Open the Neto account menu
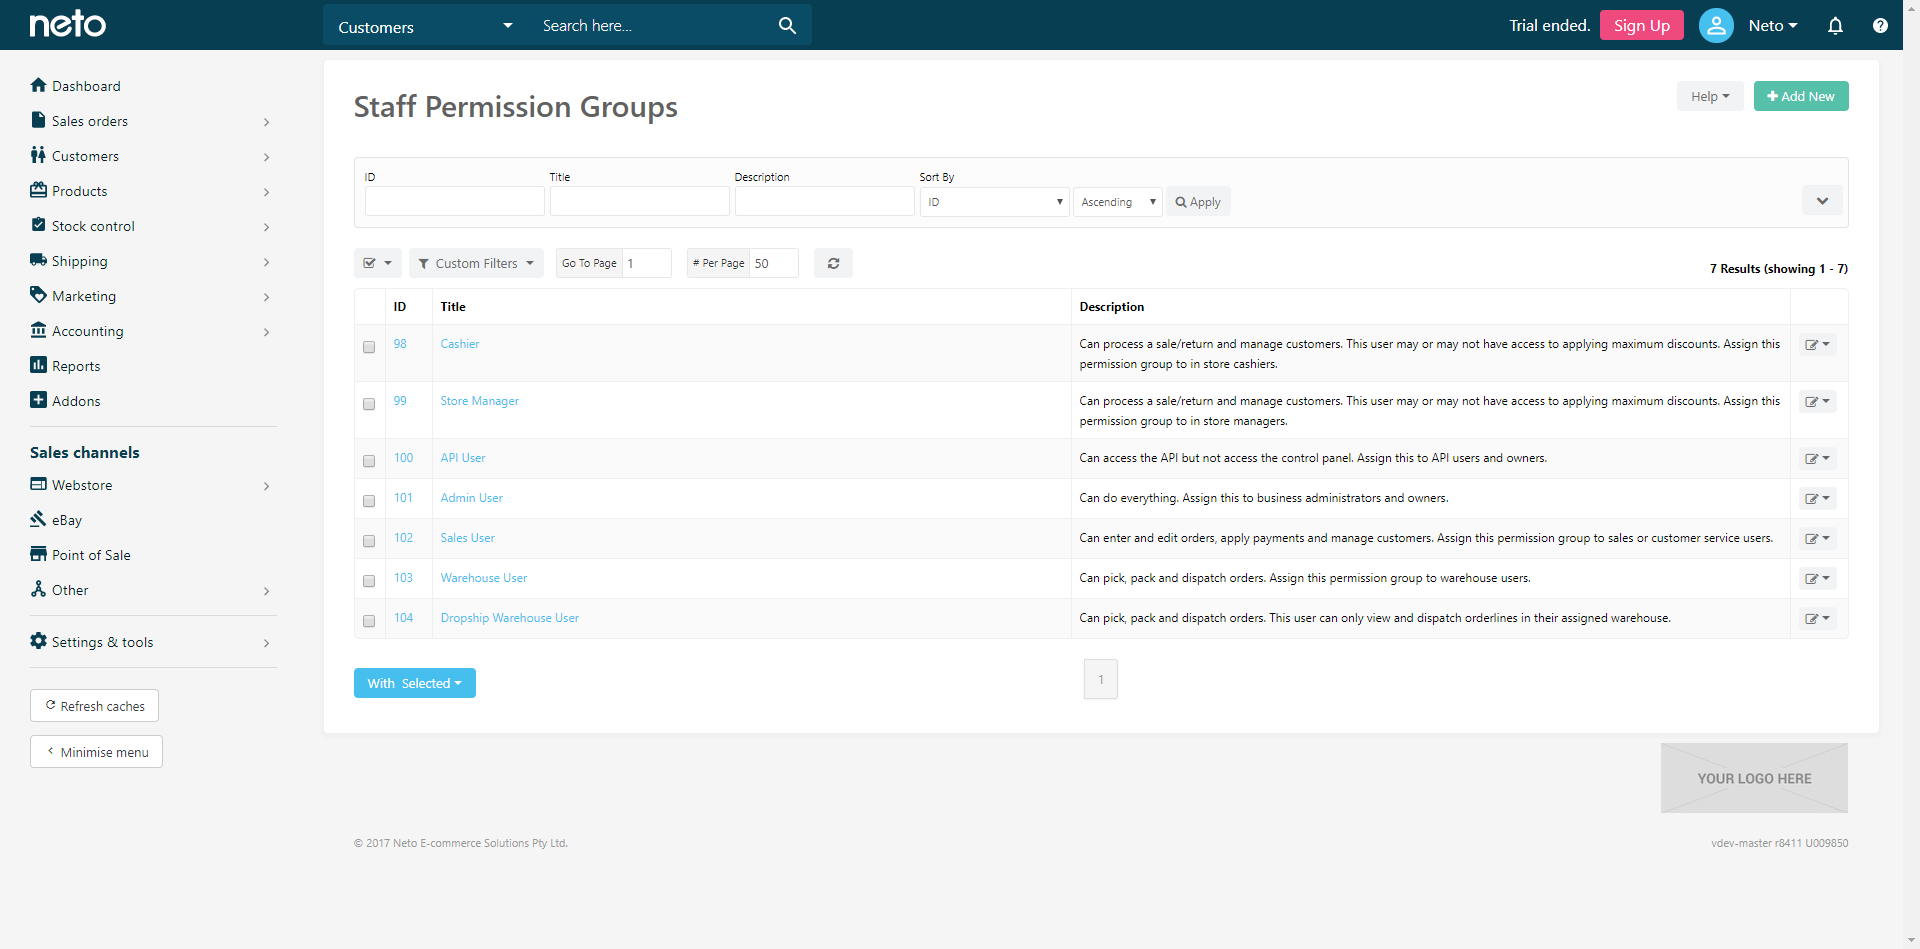1920x949 pixels. coord(1772,26)
